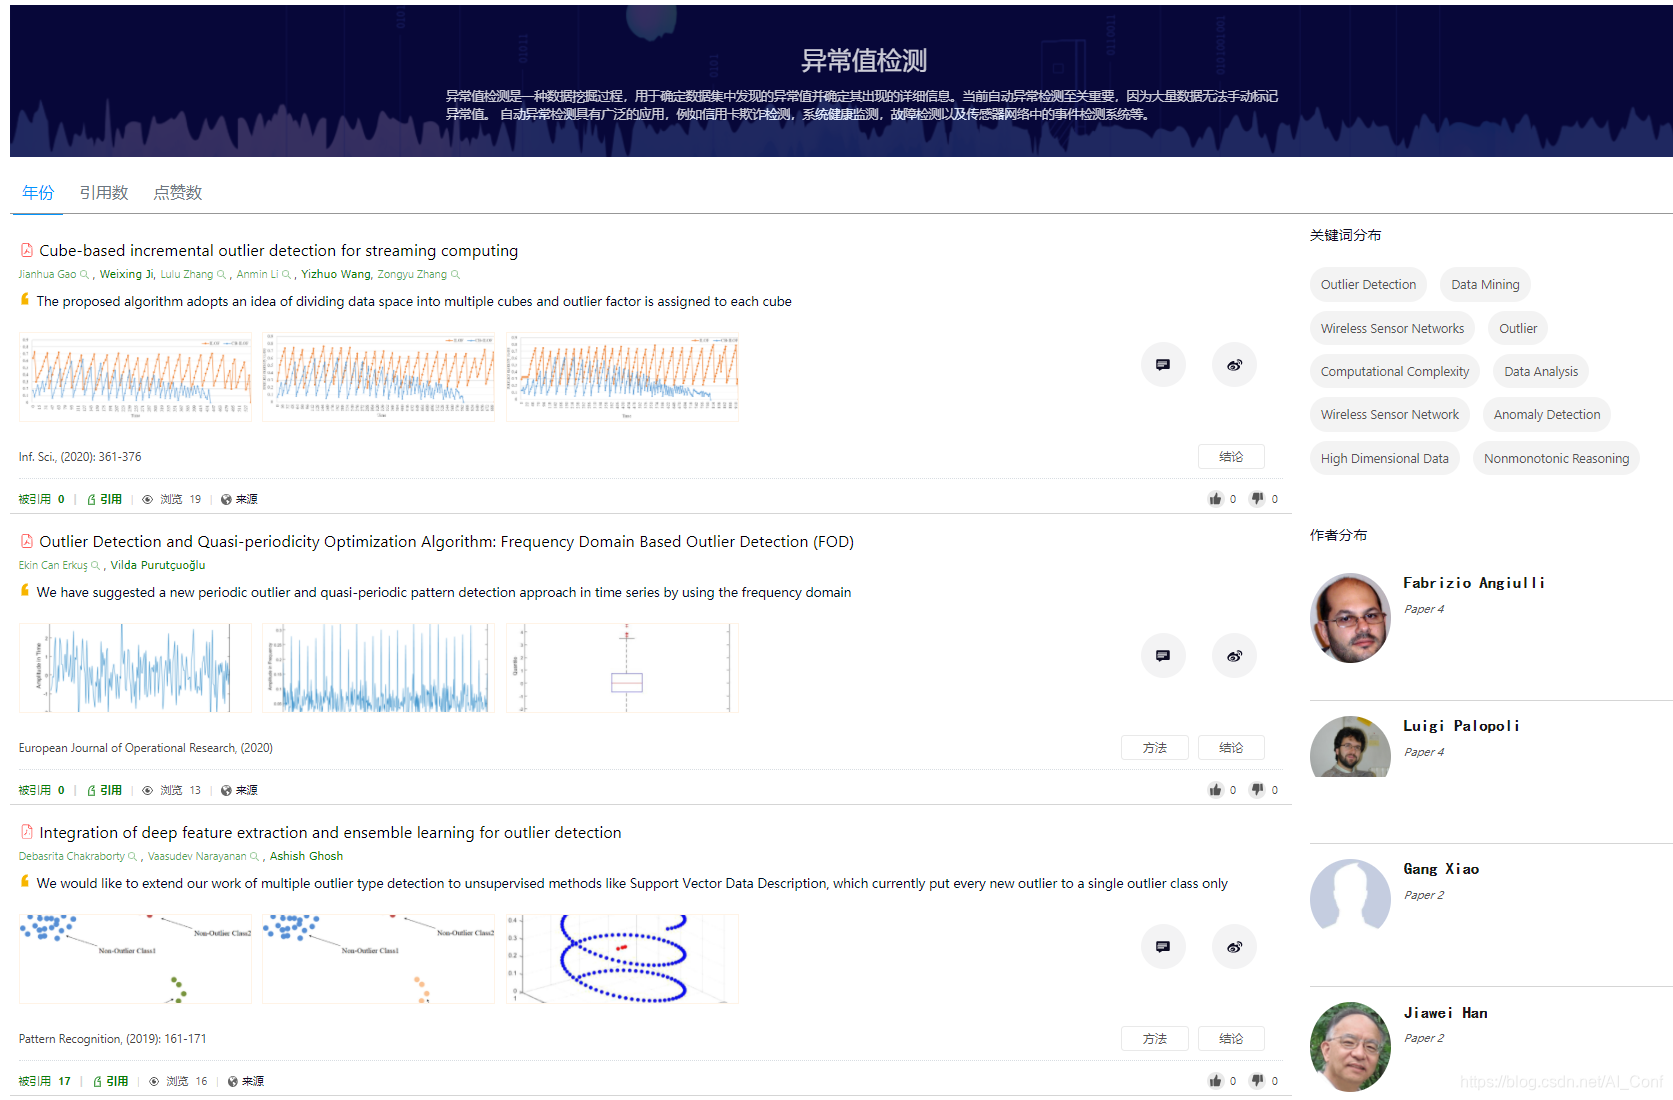Open boxplot thumbnail of FOD paper
Viewport: 1673px width, 1100px height.
point(622,668)
